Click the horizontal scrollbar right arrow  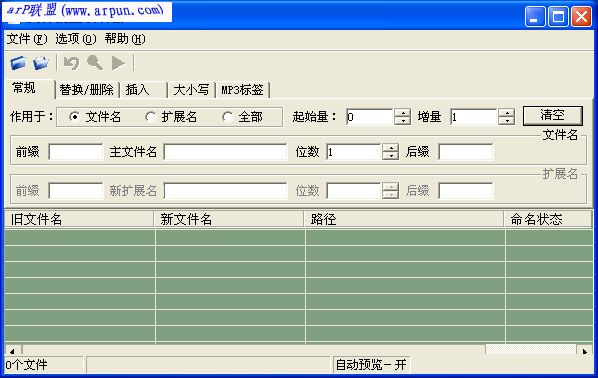(x=585, y=350)
